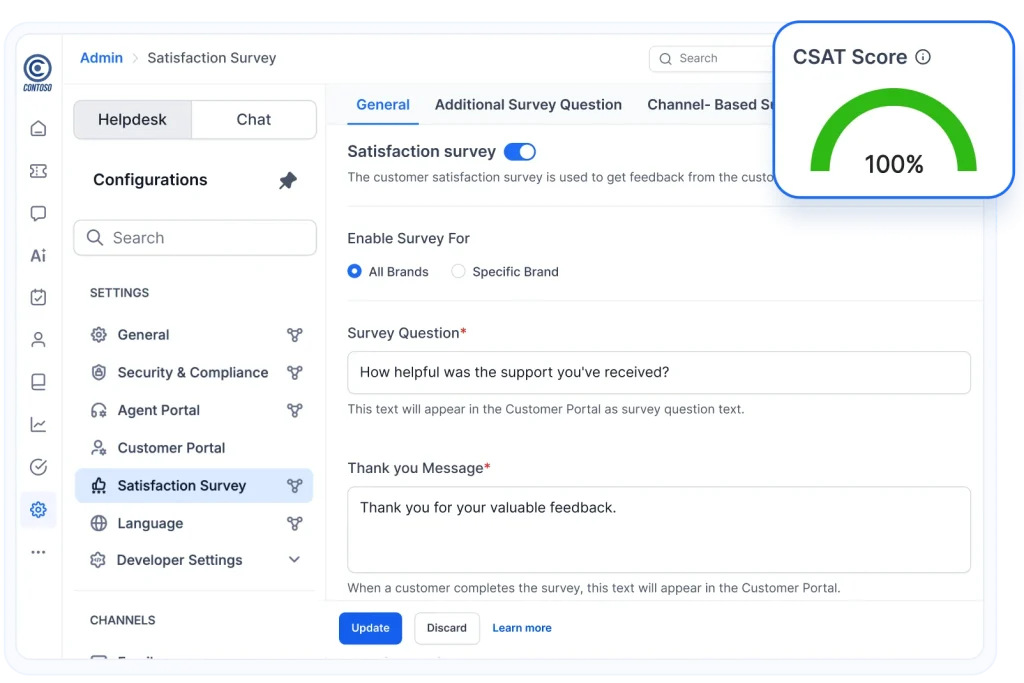The image size is (1024, 683).
Task: Click the branch icon next to Satisfaction Survey
Action: (x=295, y=486)
